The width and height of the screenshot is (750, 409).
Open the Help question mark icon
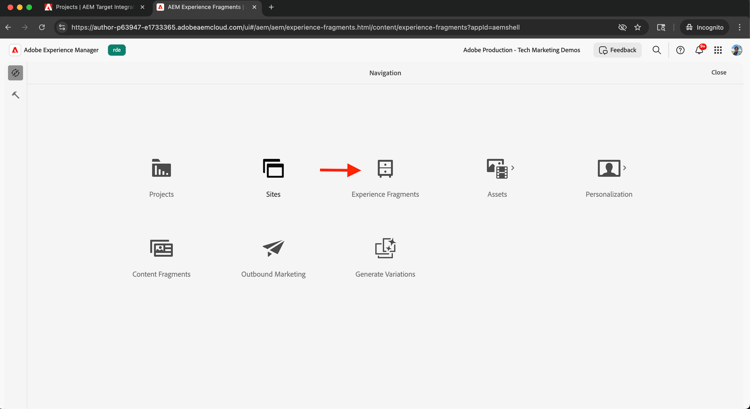click(680, 50)
